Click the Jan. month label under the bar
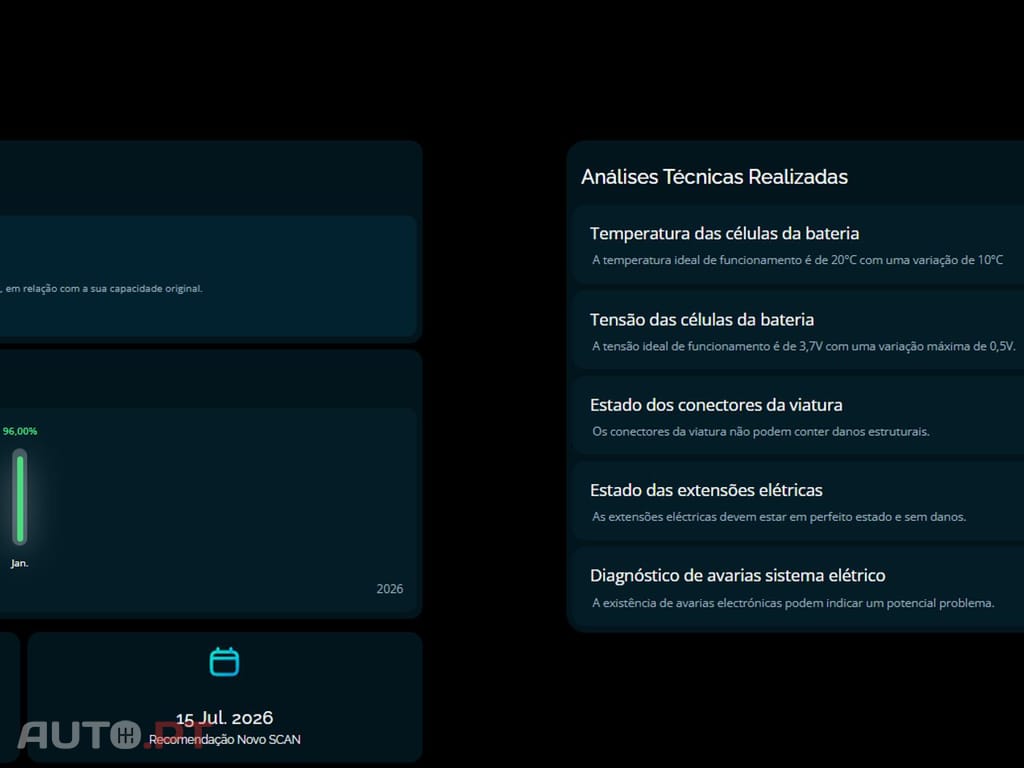This screenshot has height=768, width=1024. click(20, 563)
